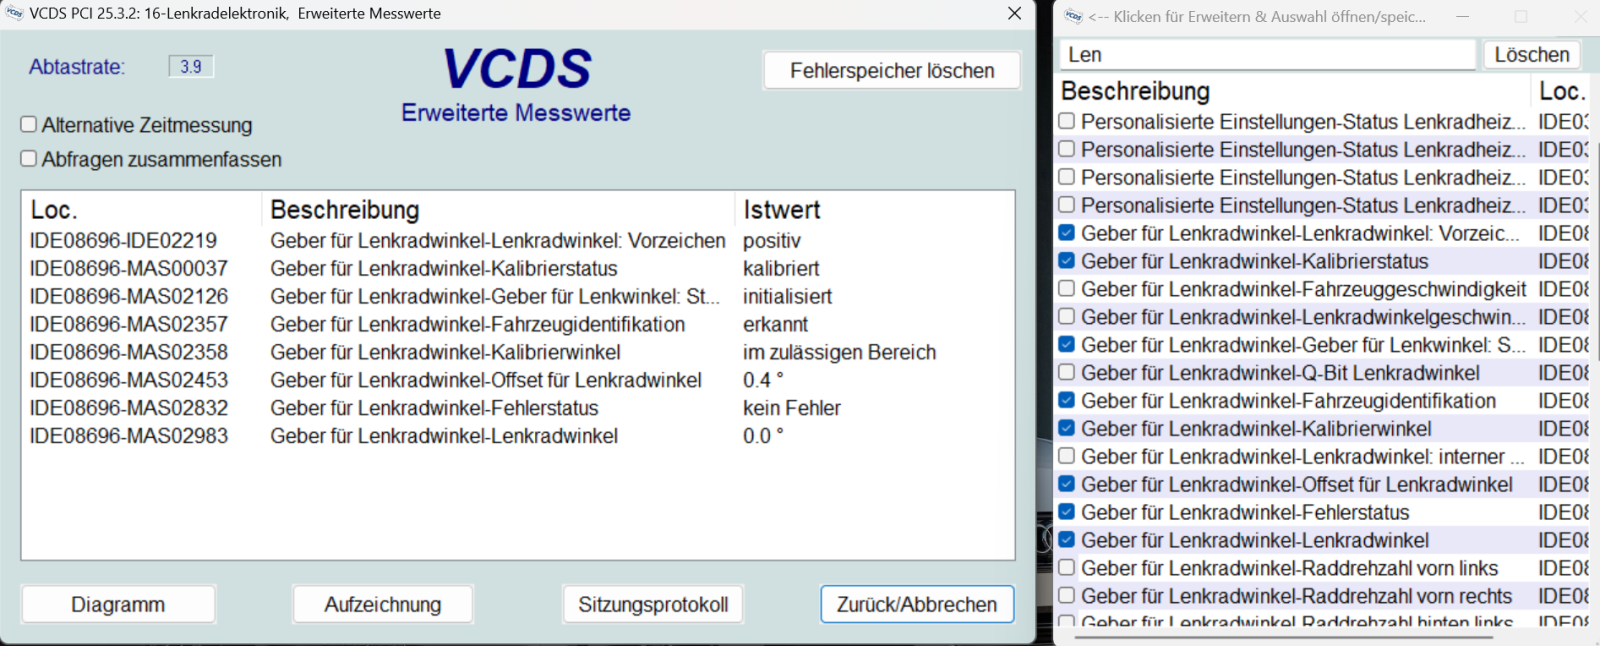
Task: Click the VCDS icon in main title bar
Action: tap(14, 13)
